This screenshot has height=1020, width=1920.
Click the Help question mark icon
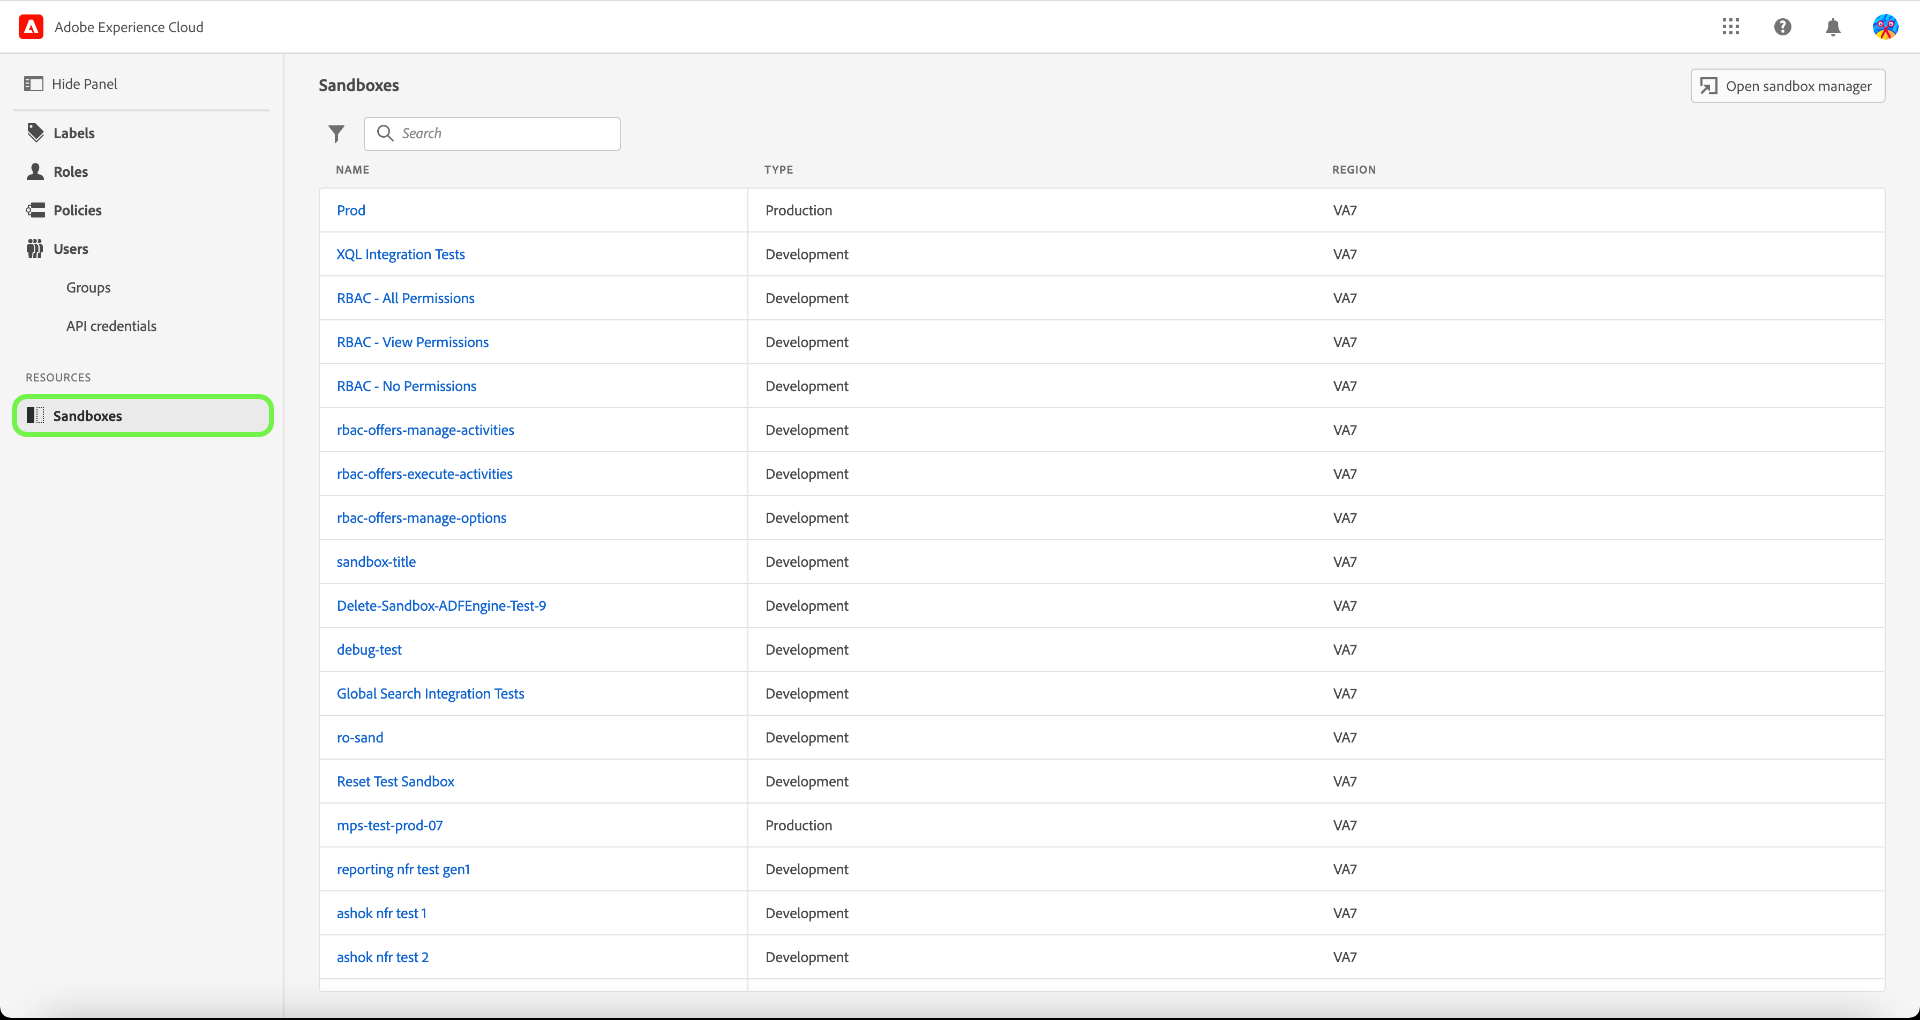[1782, 27]
